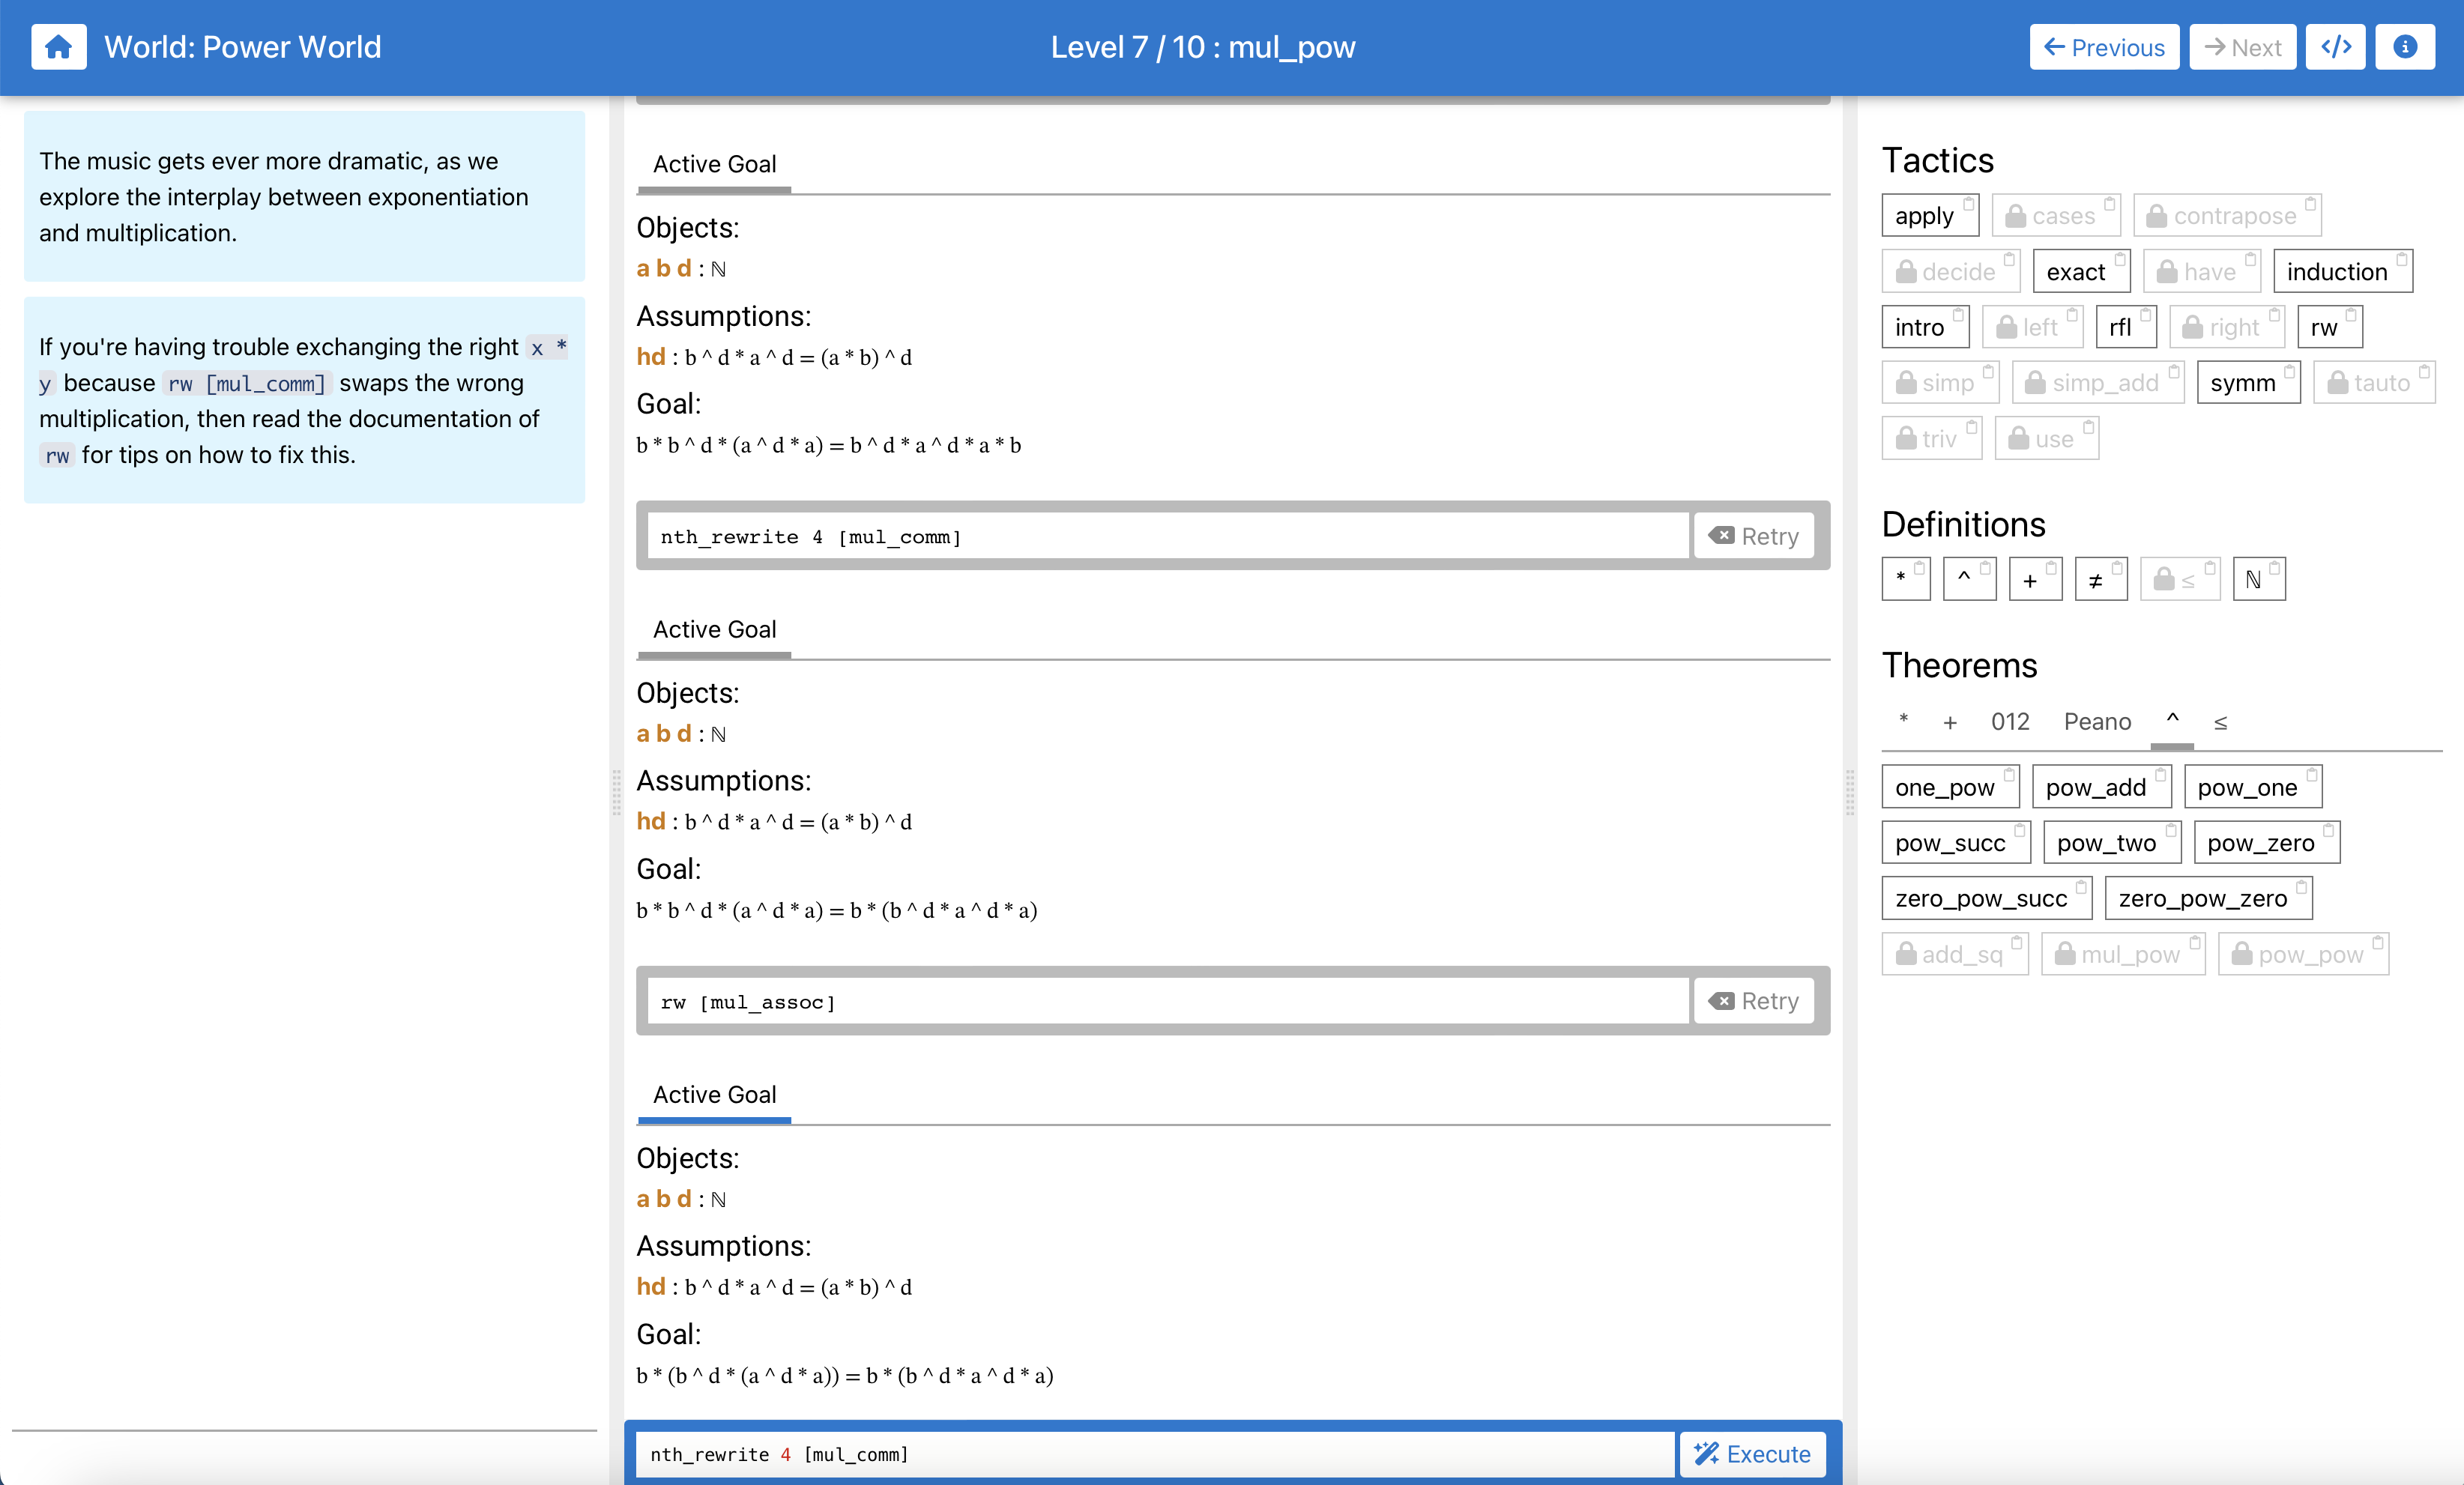Switch to the 012 theorems tab
The height and width of the screenshot is (1485, 2464).
[x=2009, y=721]
